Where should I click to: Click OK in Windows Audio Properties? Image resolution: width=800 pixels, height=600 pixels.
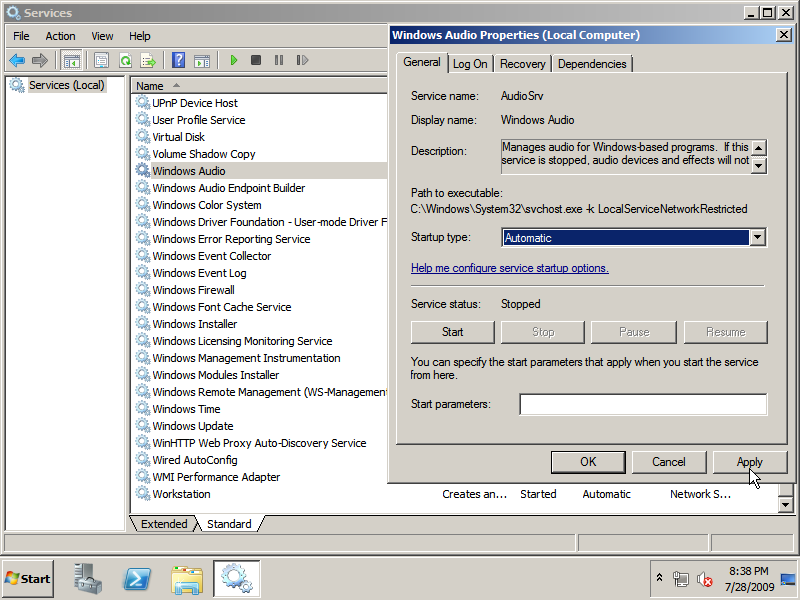[588, 462]
